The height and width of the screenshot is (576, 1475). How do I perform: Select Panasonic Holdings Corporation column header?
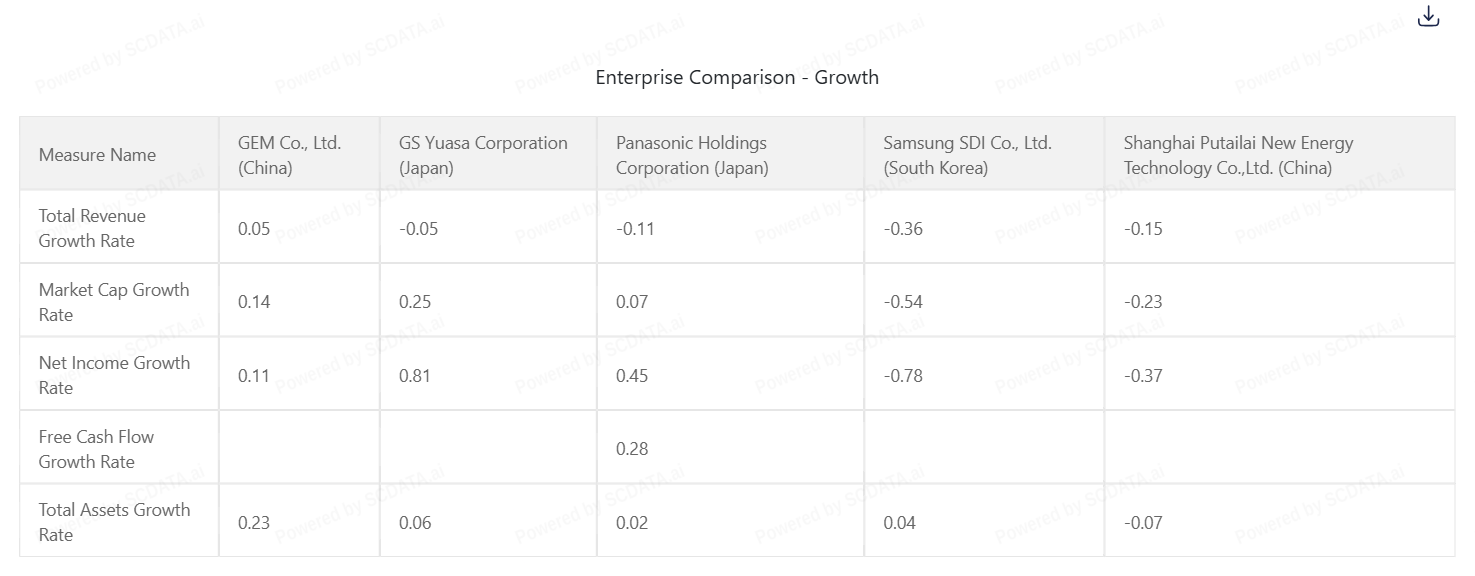692,155
